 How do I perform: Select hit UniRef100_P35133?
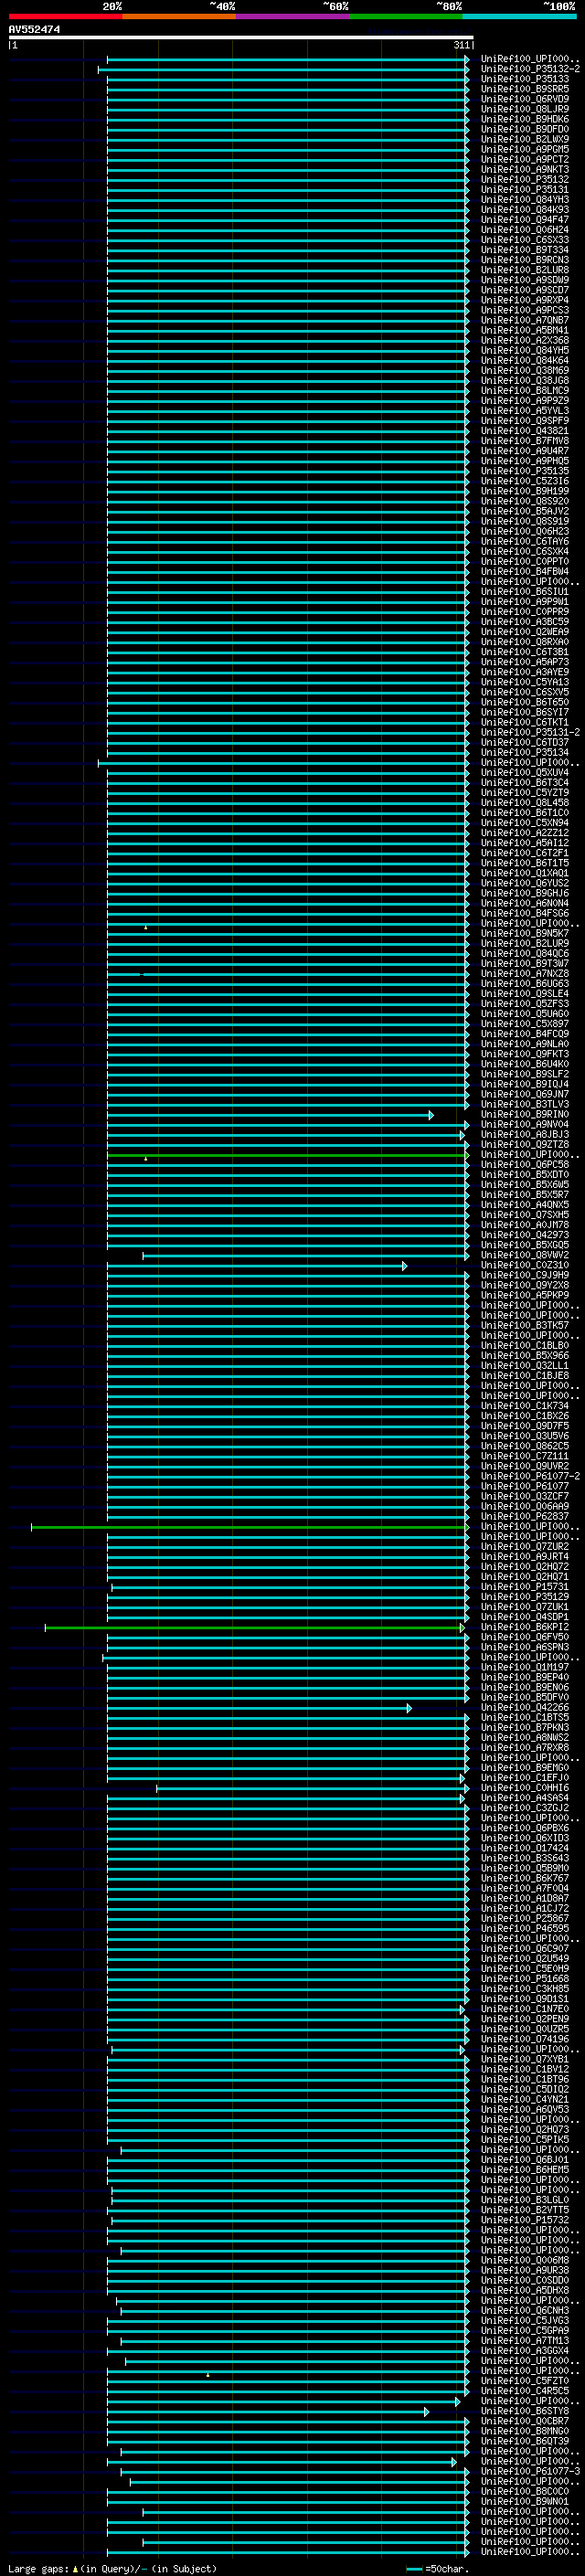point(525,79)
